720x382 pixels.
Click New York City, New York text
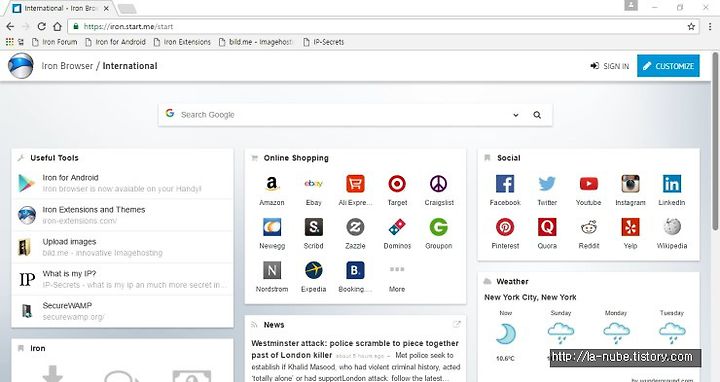pos(530,297)
